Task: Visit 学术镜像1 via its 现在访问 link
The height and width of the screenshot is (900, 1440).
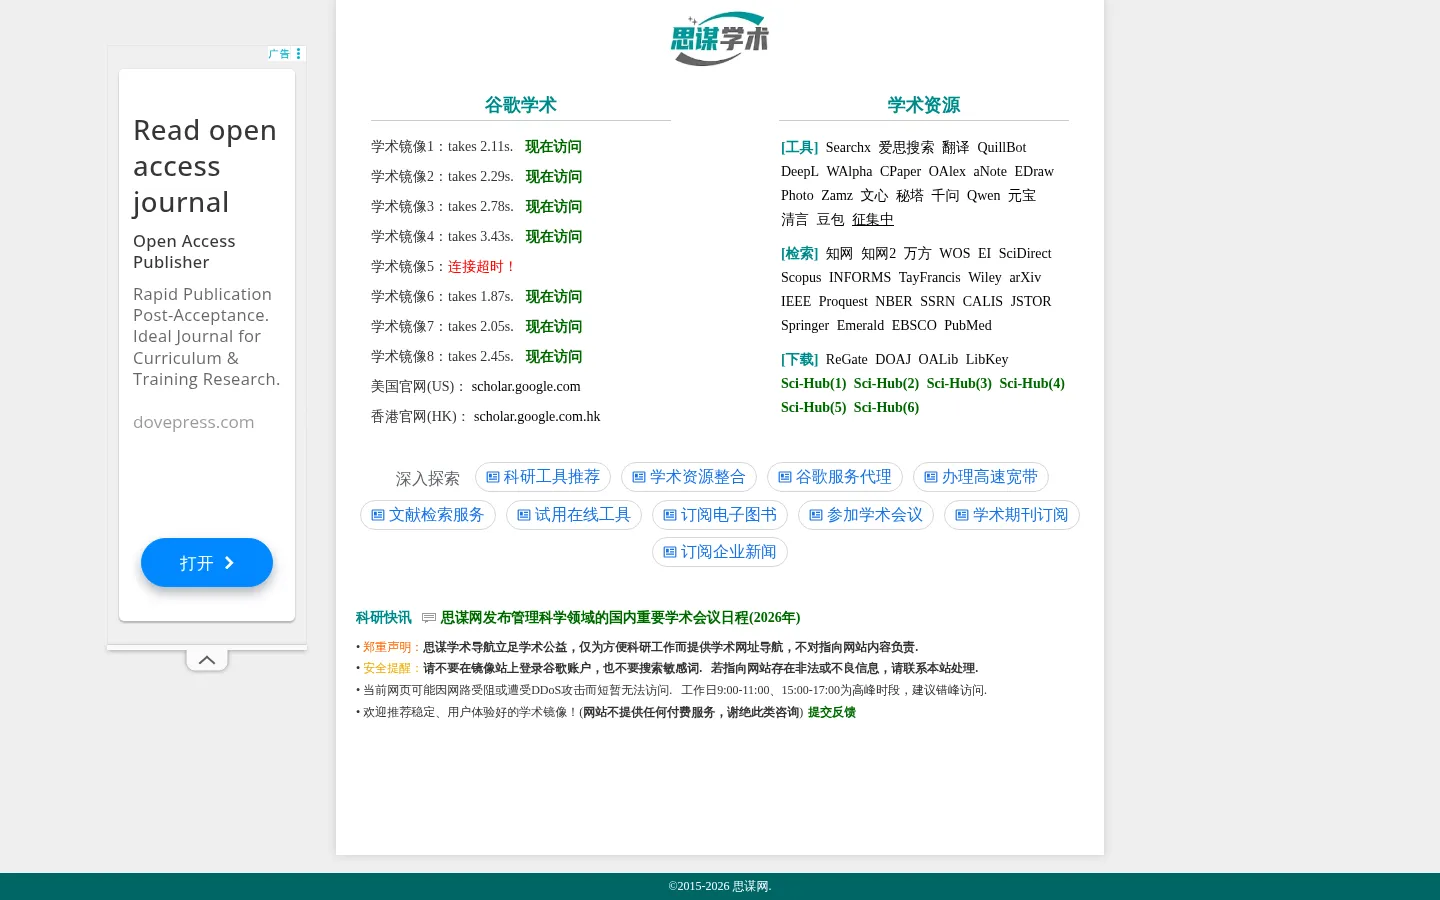Action: (x=554, y=147)
